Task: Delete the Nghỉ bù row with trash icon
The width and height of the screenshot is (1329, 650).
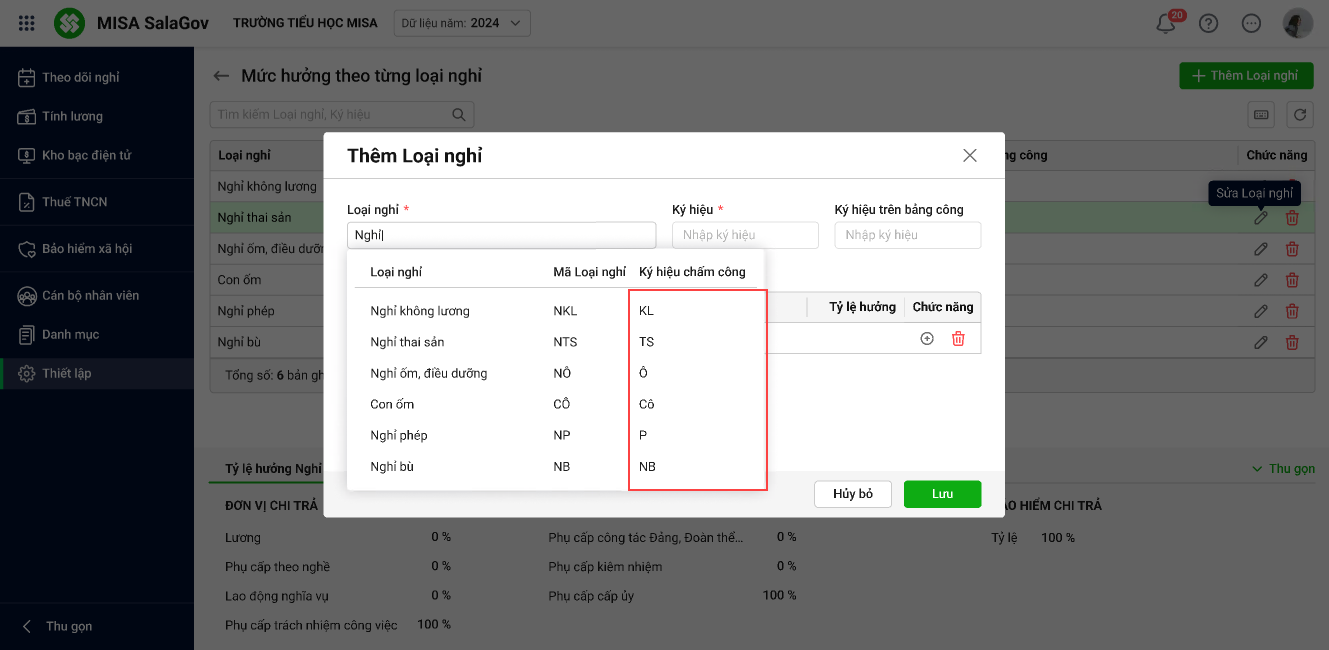Action: click(x=1292, y=342)
